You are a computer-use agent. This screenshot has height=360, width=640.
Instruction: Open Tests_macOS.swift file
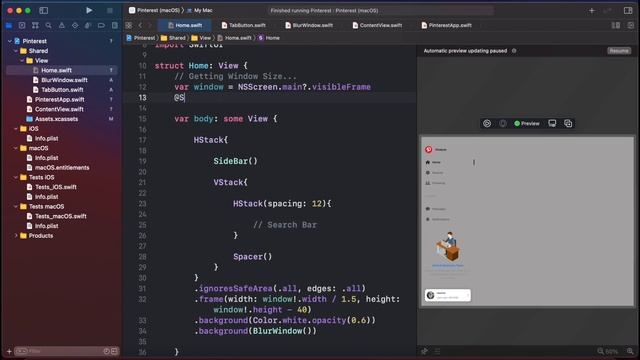[62, 216]
